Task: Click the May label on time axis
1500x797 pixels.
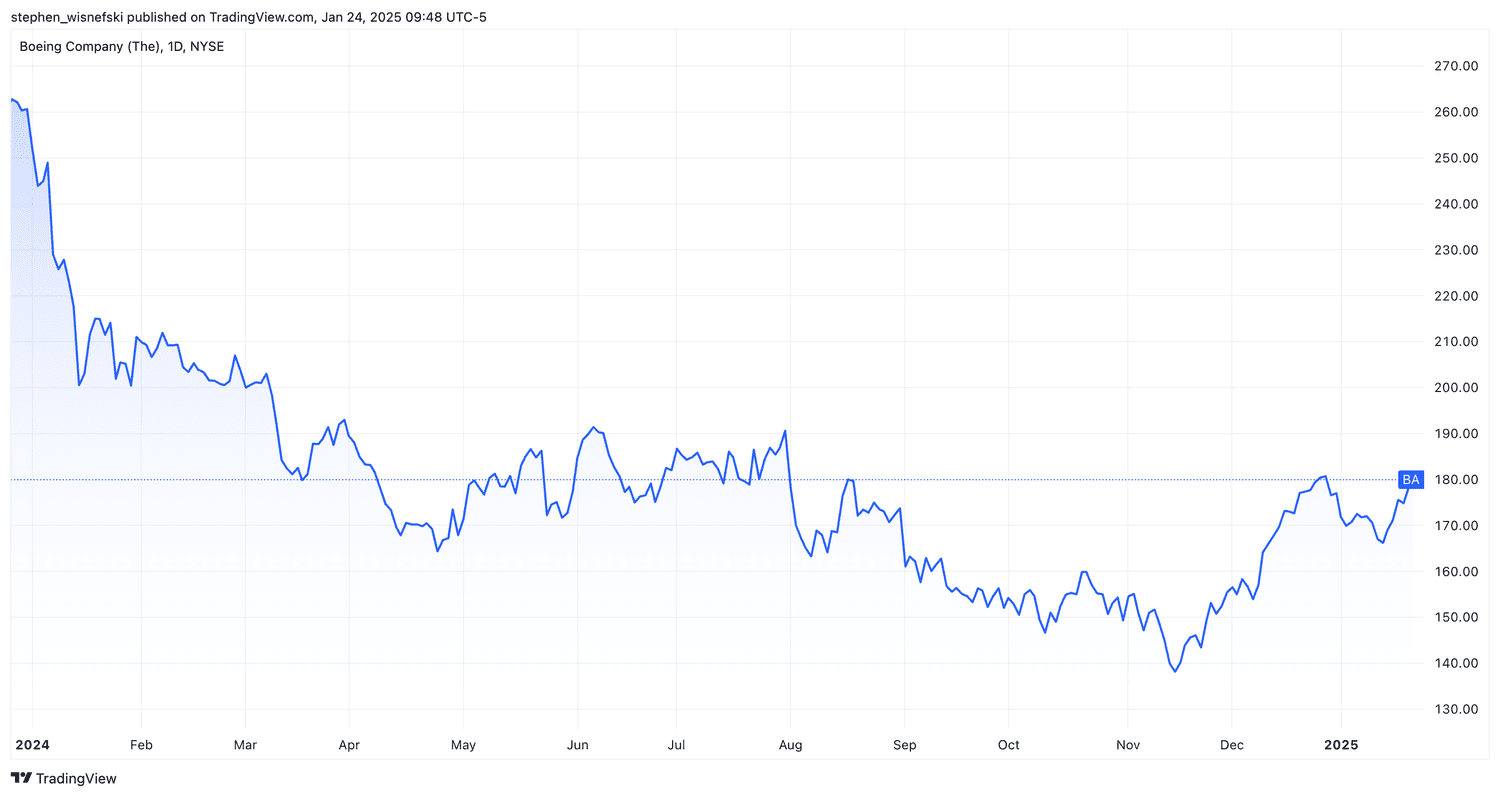Action: 464,745
